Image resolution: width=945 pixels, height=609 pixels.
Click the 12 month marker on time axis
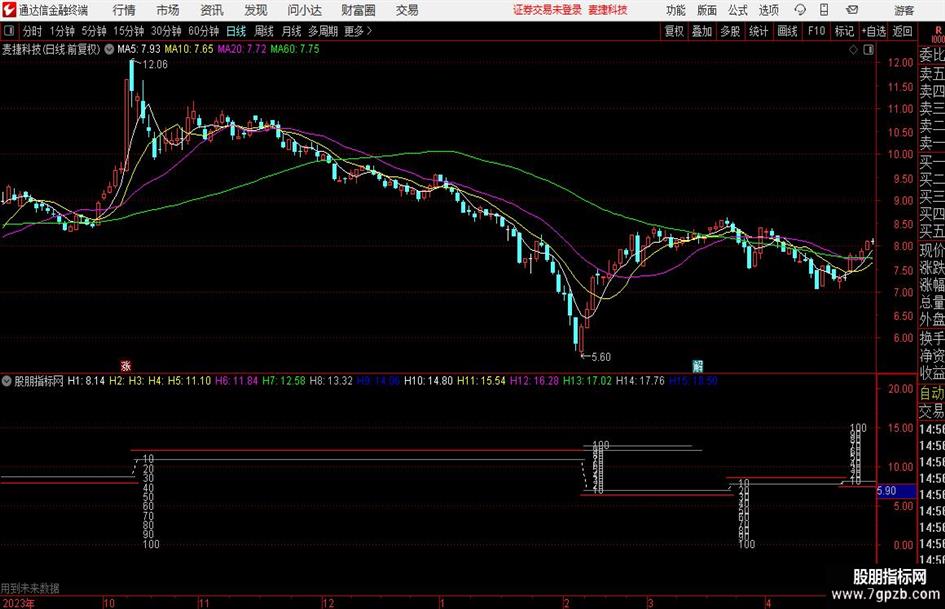tap(328, 603)
